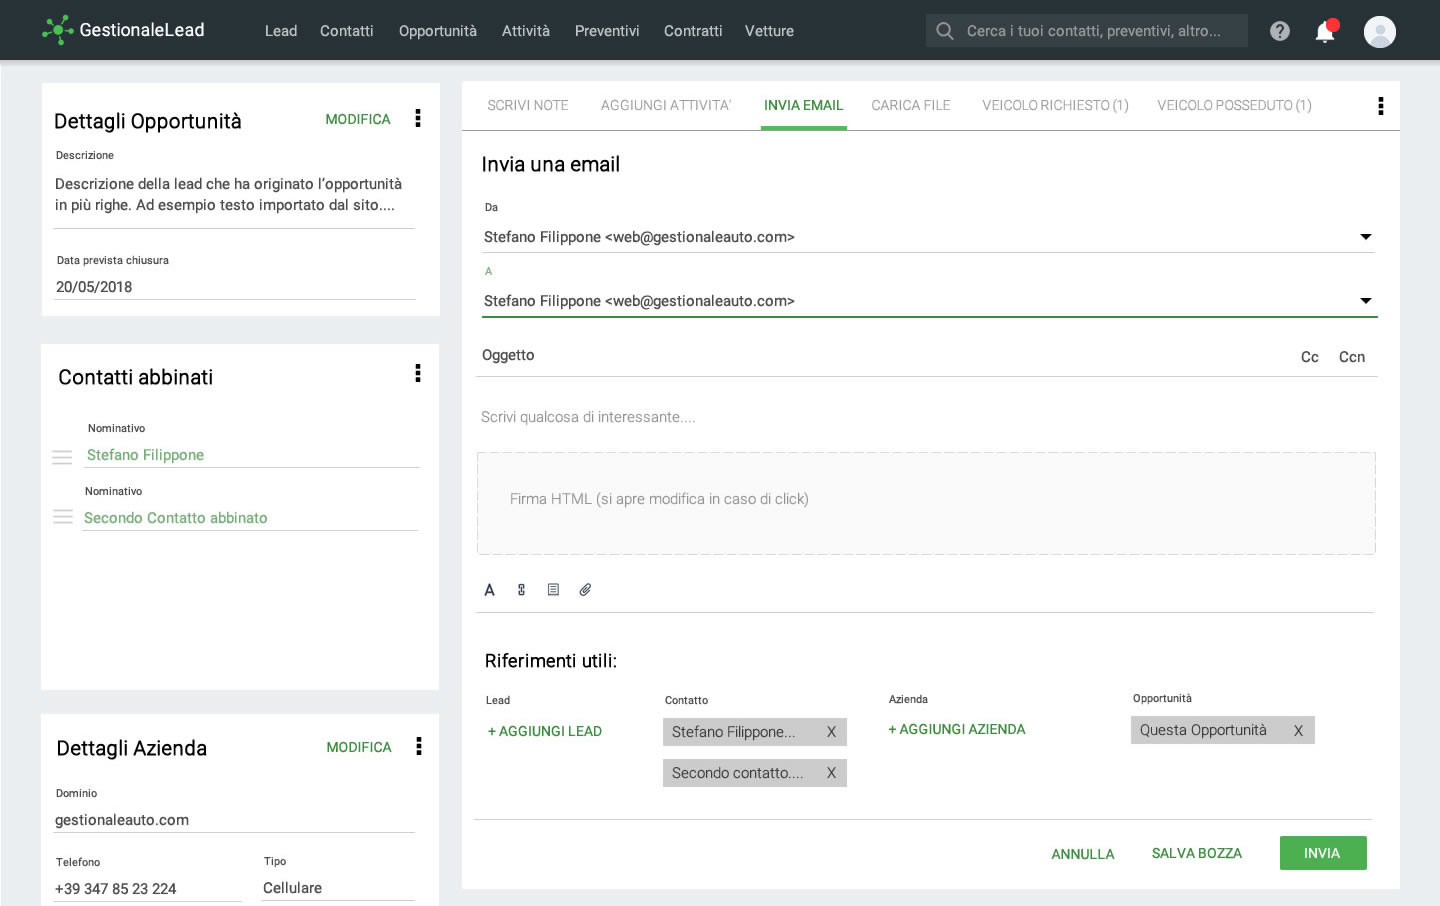
Task: Click the Firma HTML signature box
Action: (926, 503)
